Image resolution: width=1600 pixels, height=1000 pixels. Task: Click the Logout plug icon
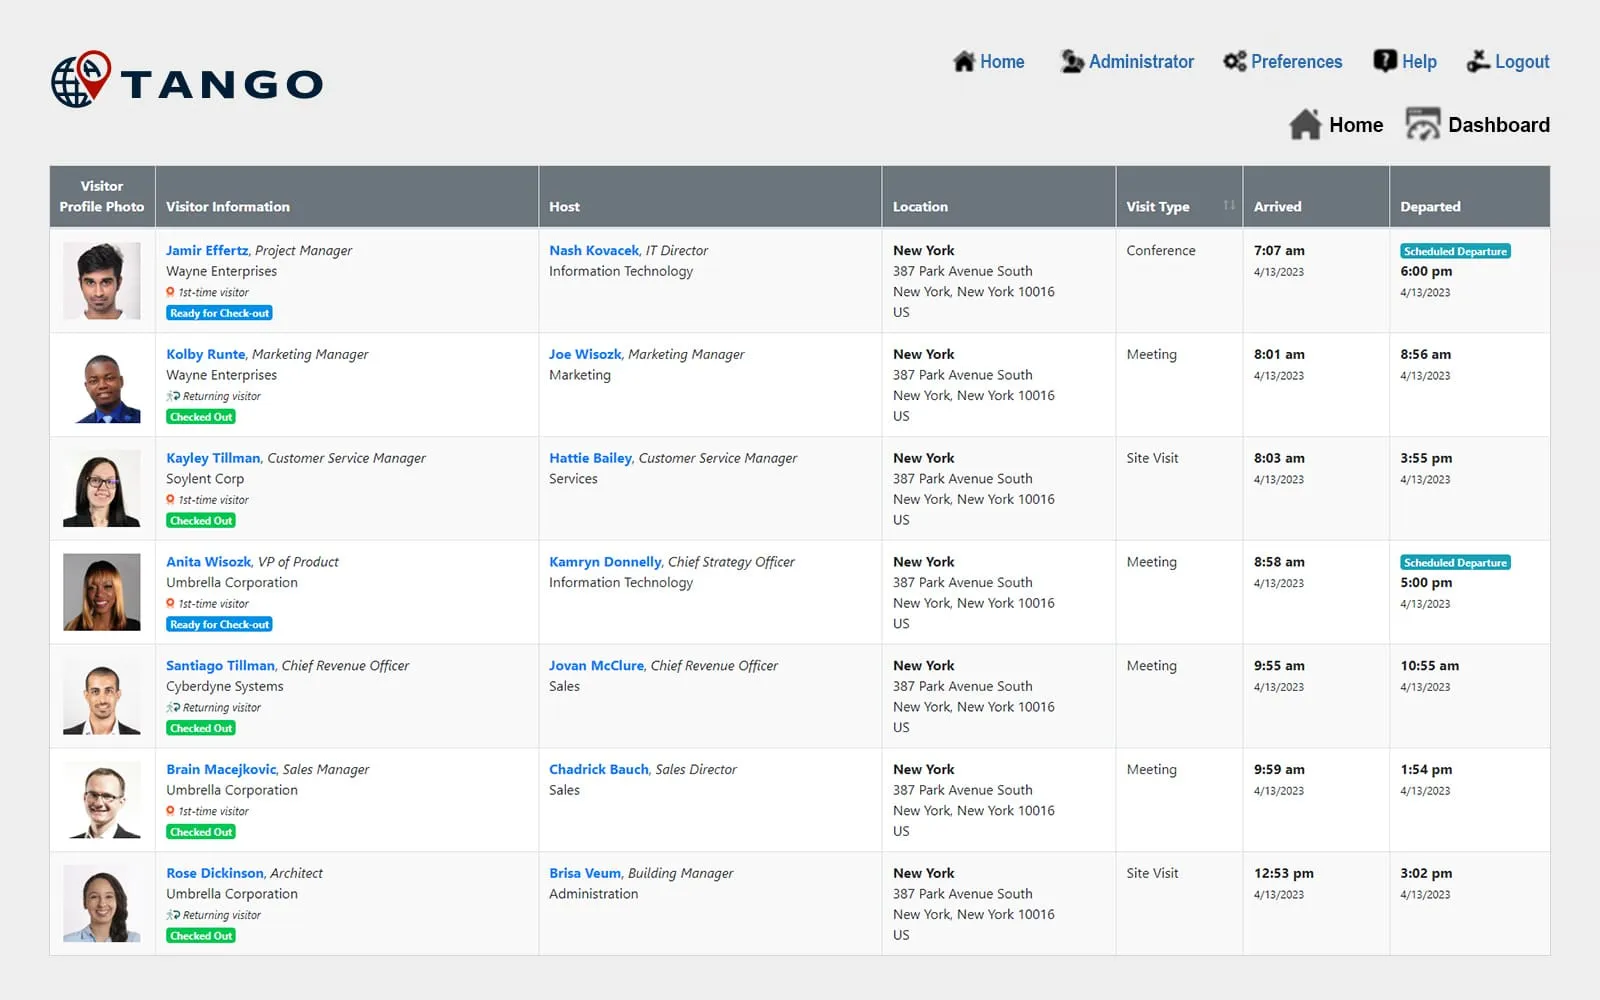[x=1478, y=62]
